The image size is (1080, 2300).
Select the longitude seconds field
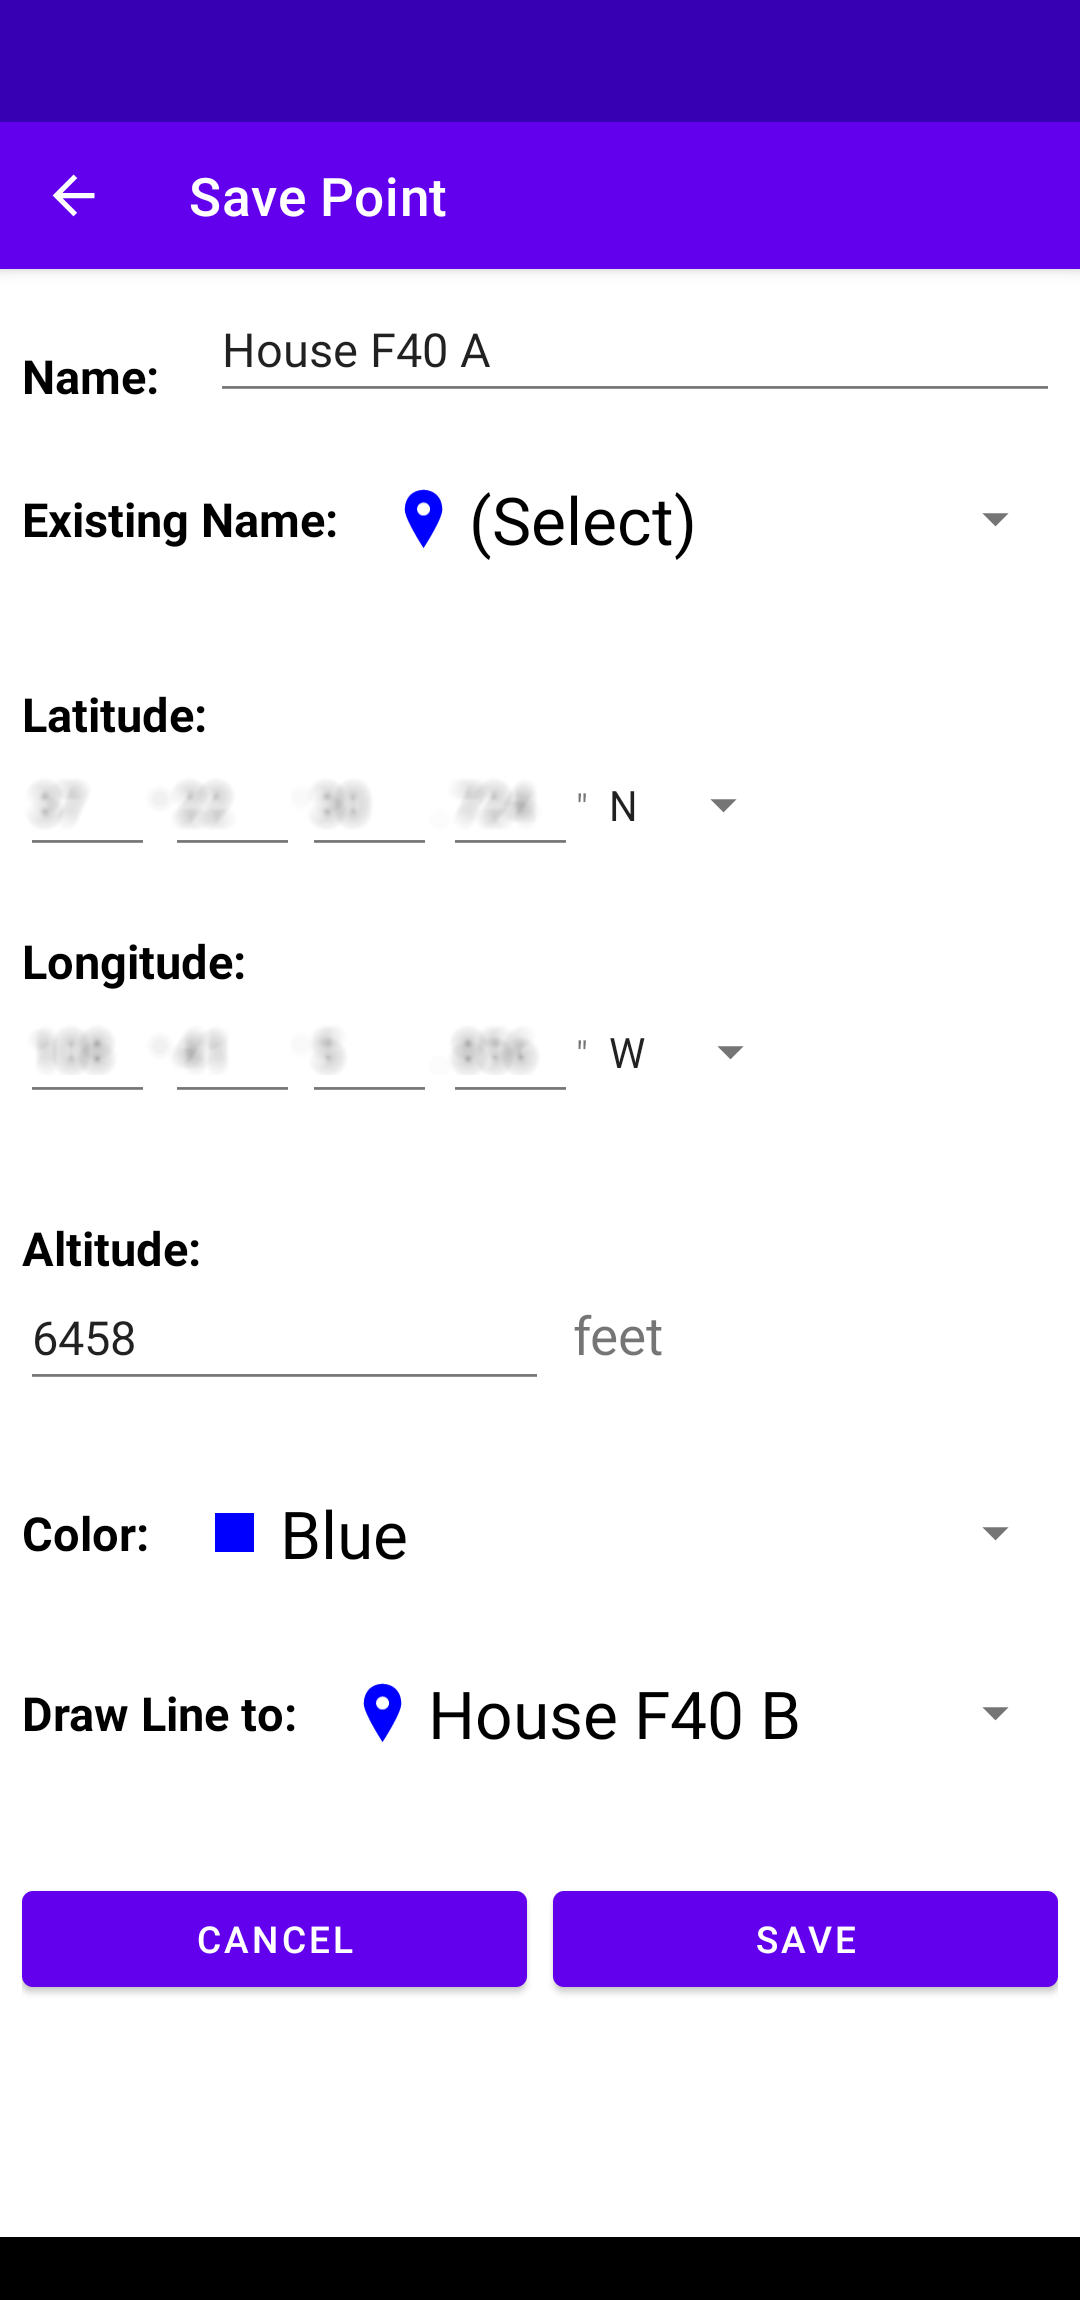tap(369, 1055)
